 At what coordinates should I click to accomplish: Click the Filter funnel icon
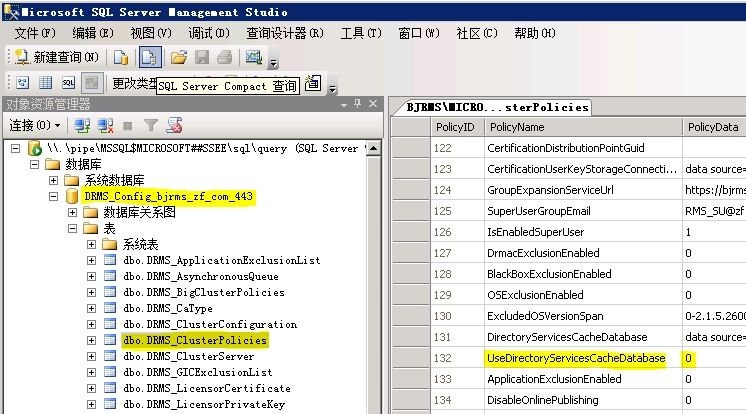click(151, 126)
